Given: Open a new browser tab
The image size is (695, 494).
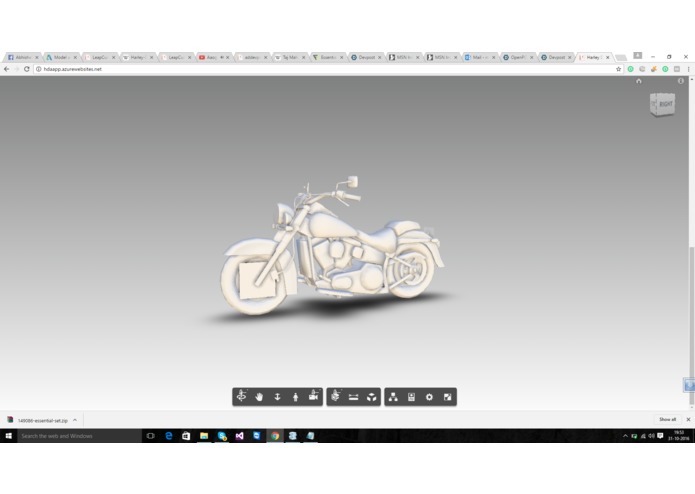Looking at the screenshot, I should pyautogui.click(x=621, y=58).
